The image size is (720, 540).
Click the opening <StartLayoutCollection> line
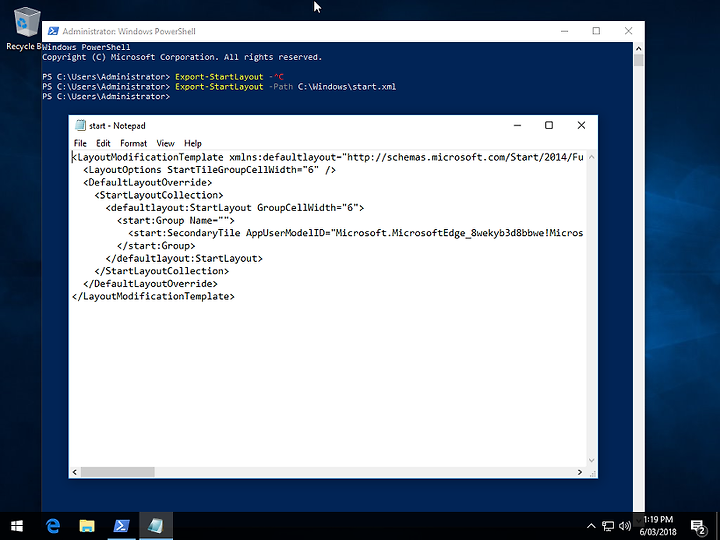159,195
